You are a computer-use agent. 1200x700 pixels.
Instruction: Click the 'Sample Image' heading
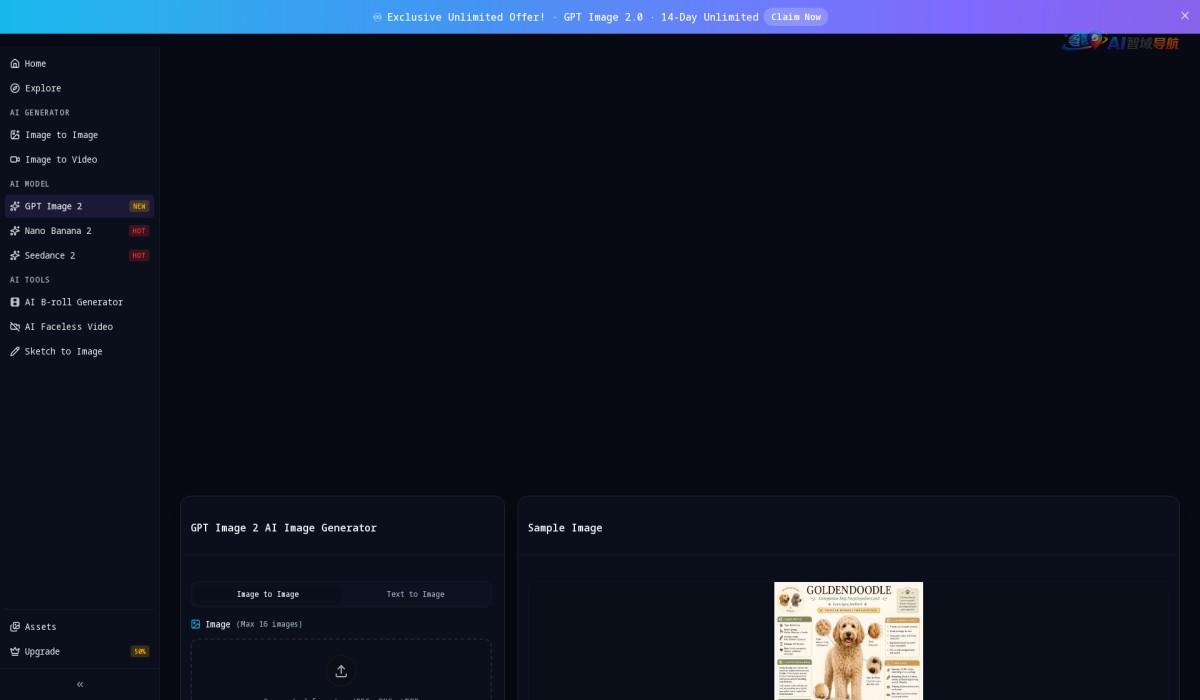pos(565,528)
